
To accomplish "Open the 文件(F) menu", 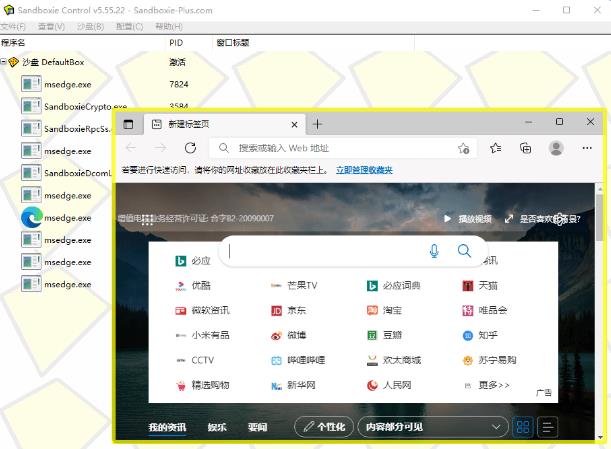I will [x=13, y=27].
